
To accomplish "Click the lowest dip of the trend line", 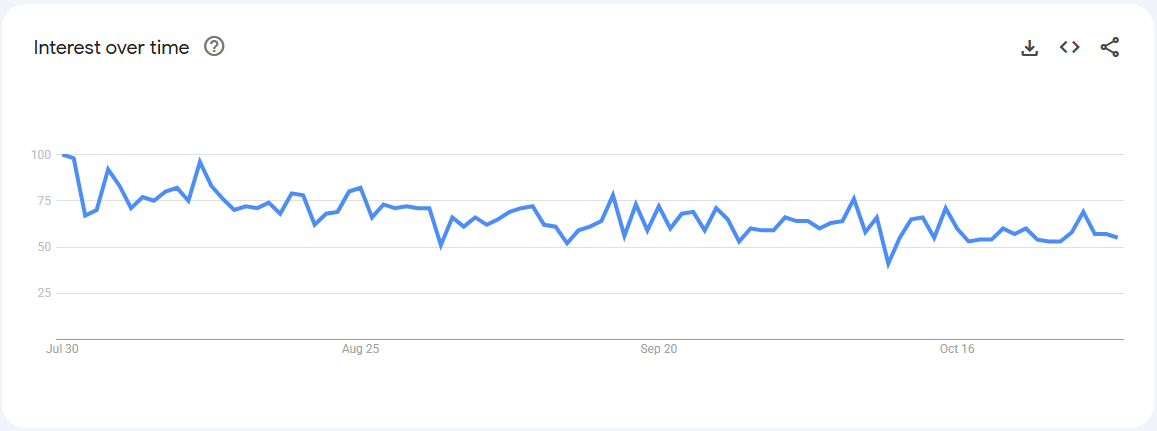I will pyautogui.click(x=888, y=264).
